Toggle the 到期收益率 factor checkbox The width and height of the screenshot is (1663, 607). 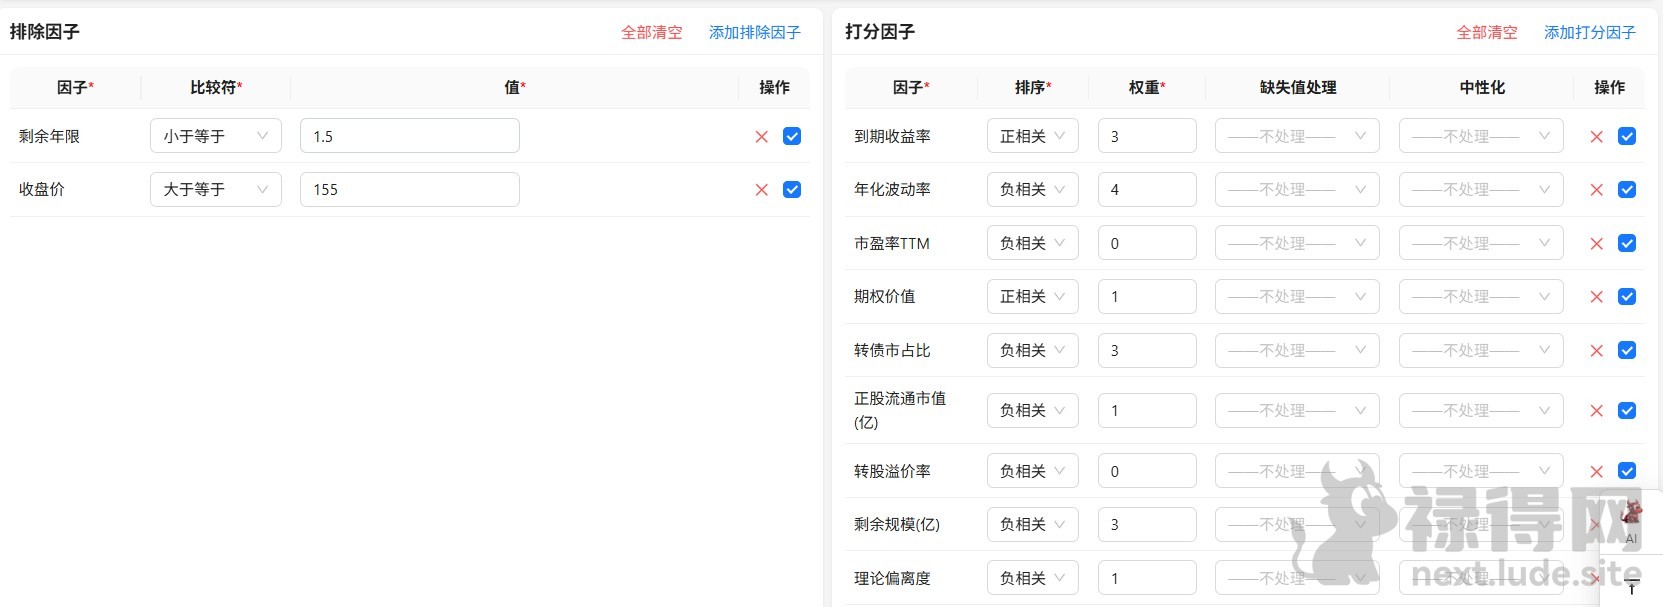(x=1627, y=136)
